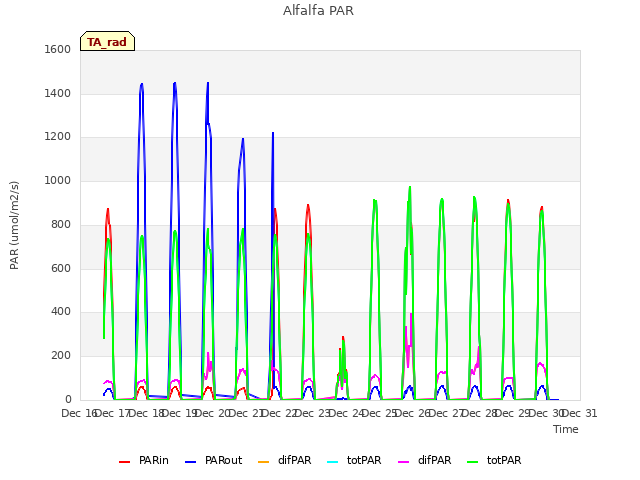Click the 400 y-axis tick label
This screenshot has width=640, height=480.
click(61, 312)
